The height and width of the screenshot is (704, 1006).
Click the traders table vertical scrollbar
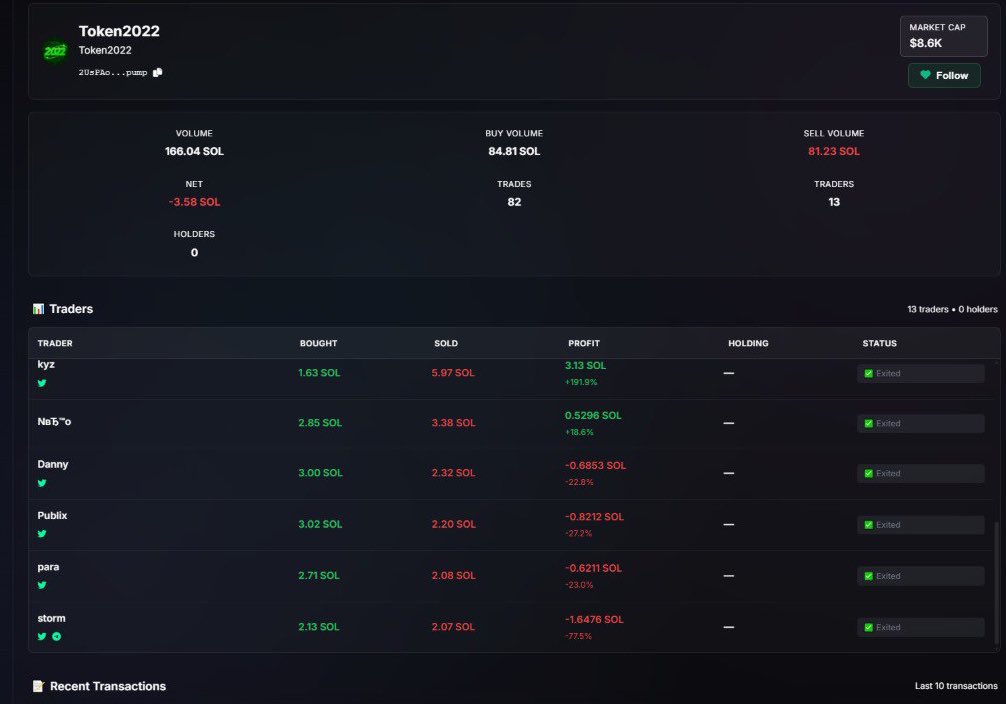(996, 581)
